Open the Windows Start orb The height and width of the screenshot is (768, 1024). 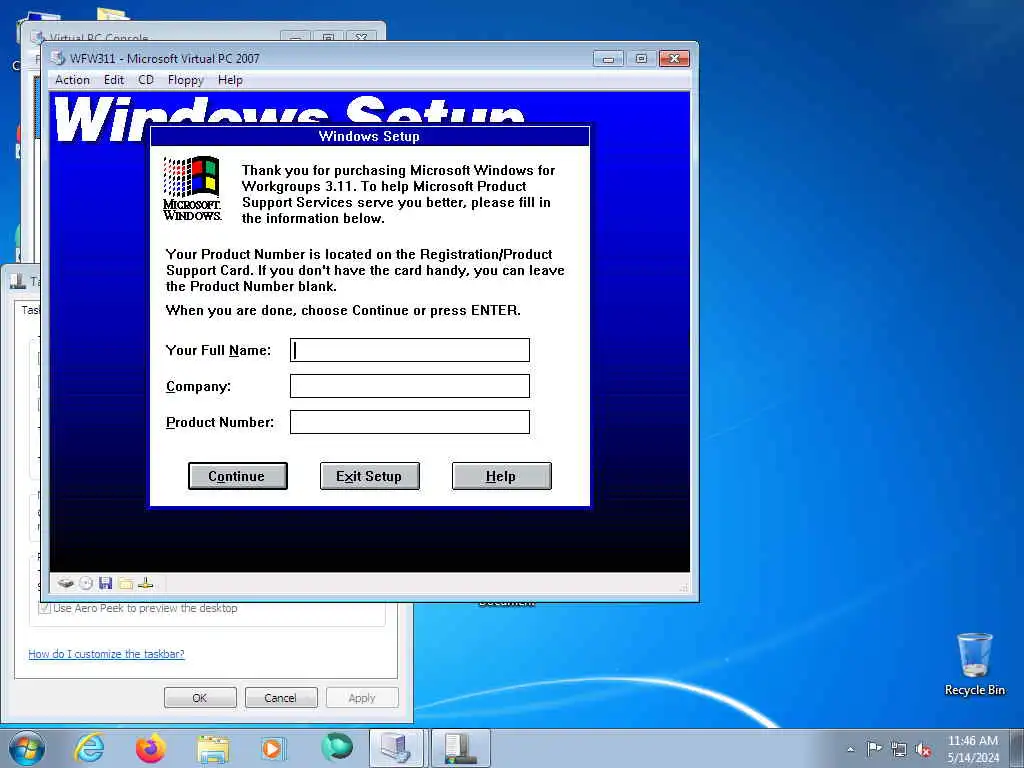point(27,748)
